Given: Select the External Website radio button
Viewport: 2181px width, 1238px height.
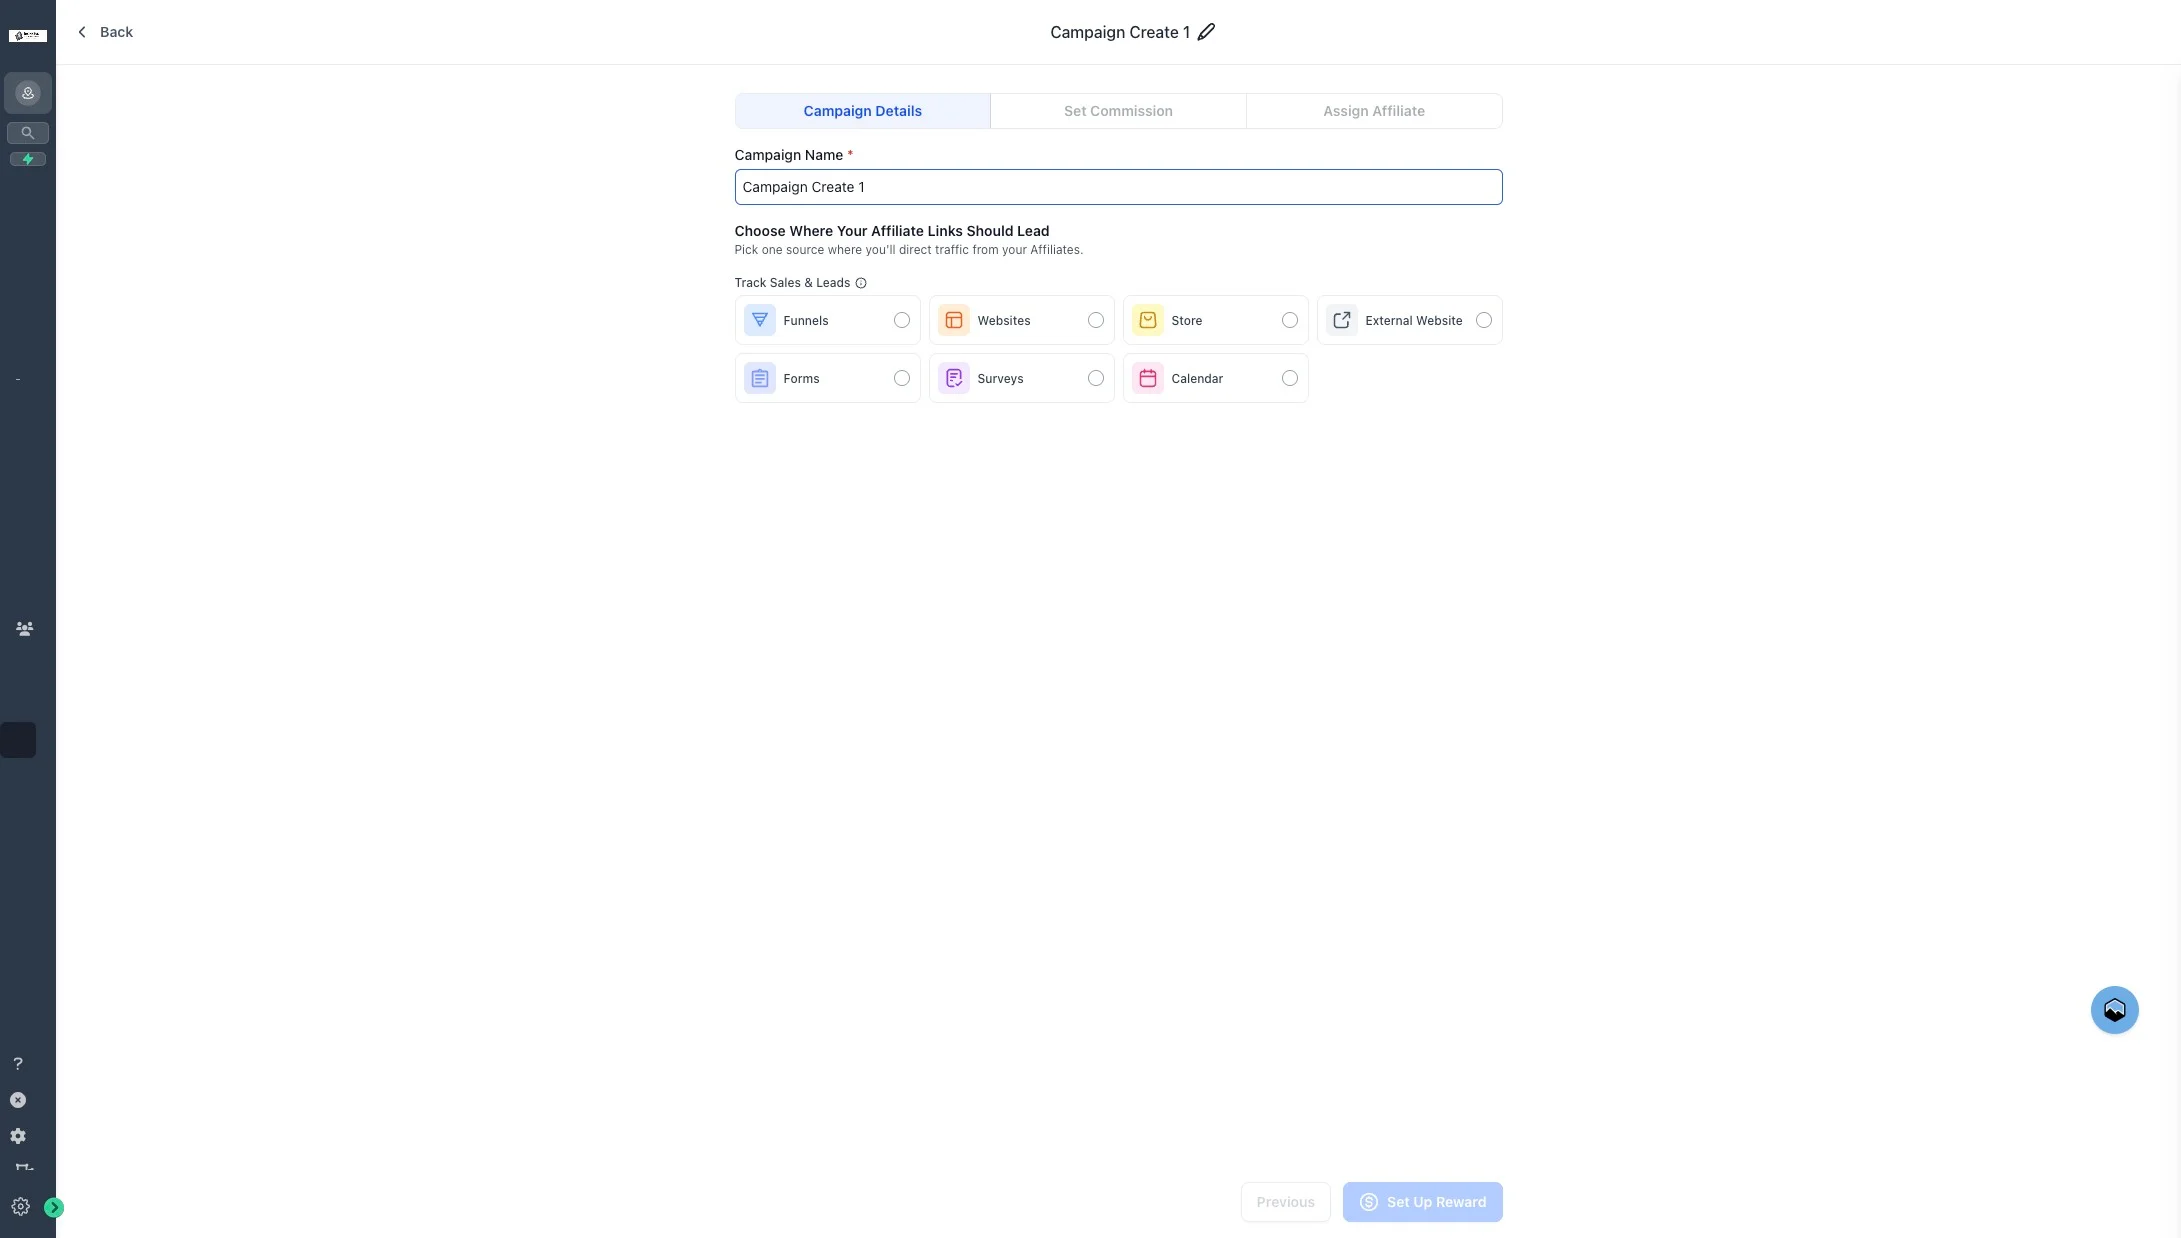Looking at the screenshot, I should click(1484, 320).
